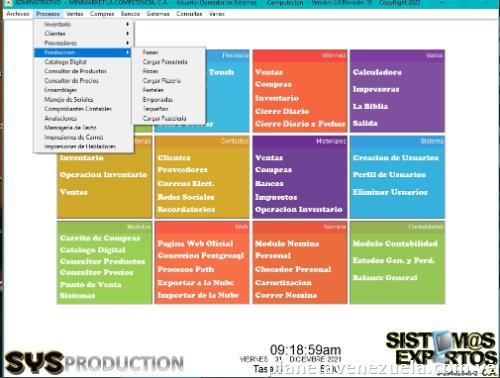Screen dimensions: 500x378
Task: Open Proveedores in the Contactos tile
Action: click(182, 170)
